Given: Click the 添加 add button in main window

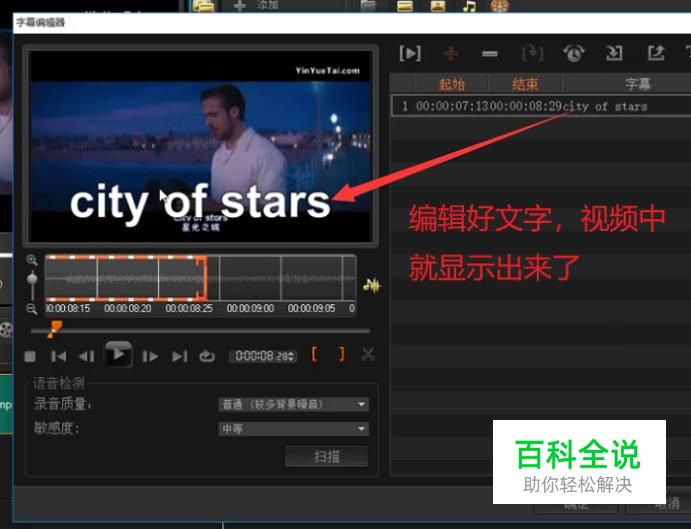Looking at the screenshot, I should 258,6.
